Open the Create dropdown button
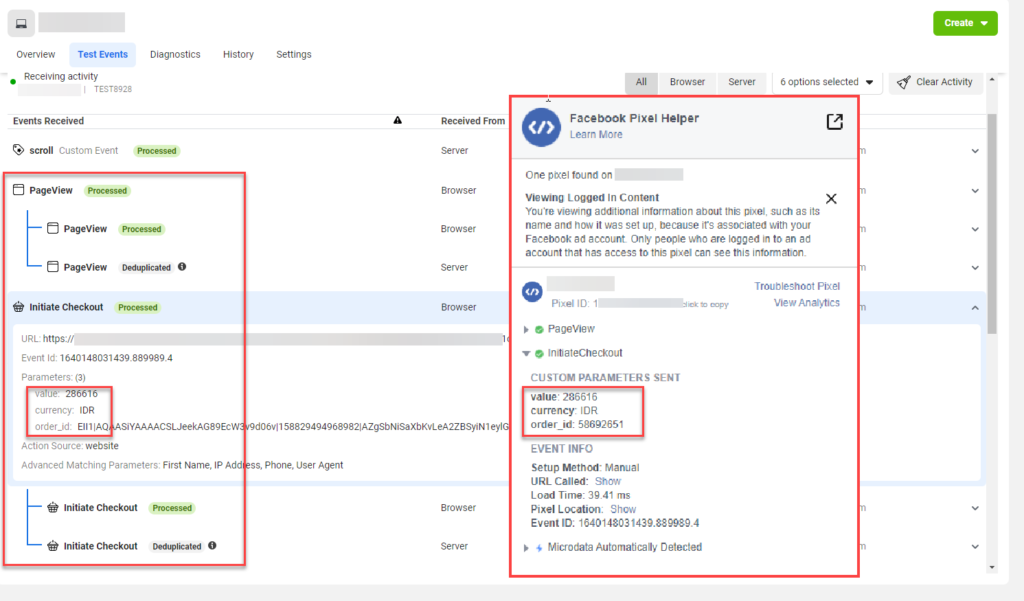The height and width of the screenshot is (601, 1024). pyautogui.click(x=965, y=23)
